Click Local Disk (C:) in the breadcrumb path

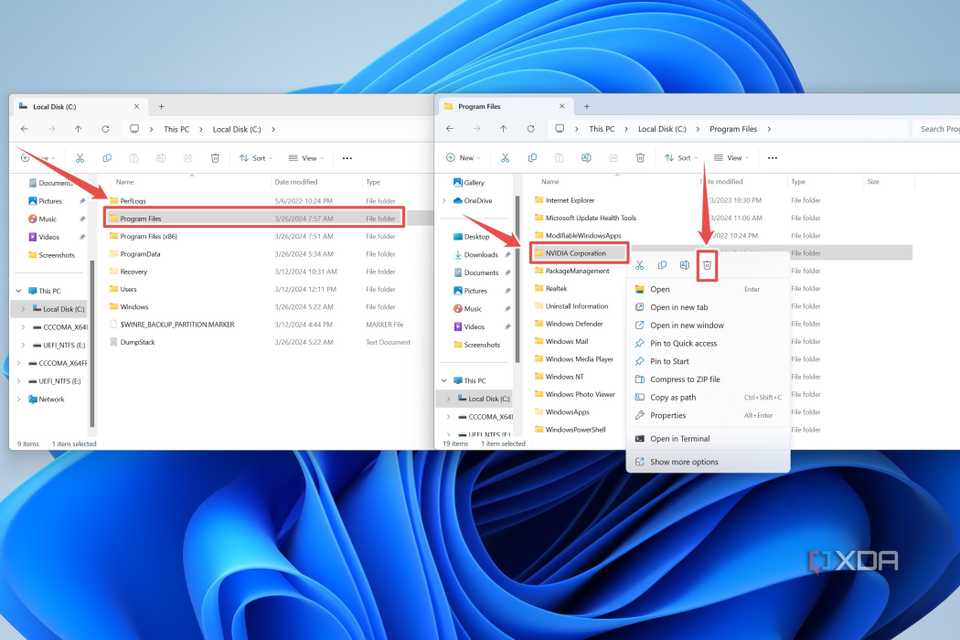pos(660,129)
